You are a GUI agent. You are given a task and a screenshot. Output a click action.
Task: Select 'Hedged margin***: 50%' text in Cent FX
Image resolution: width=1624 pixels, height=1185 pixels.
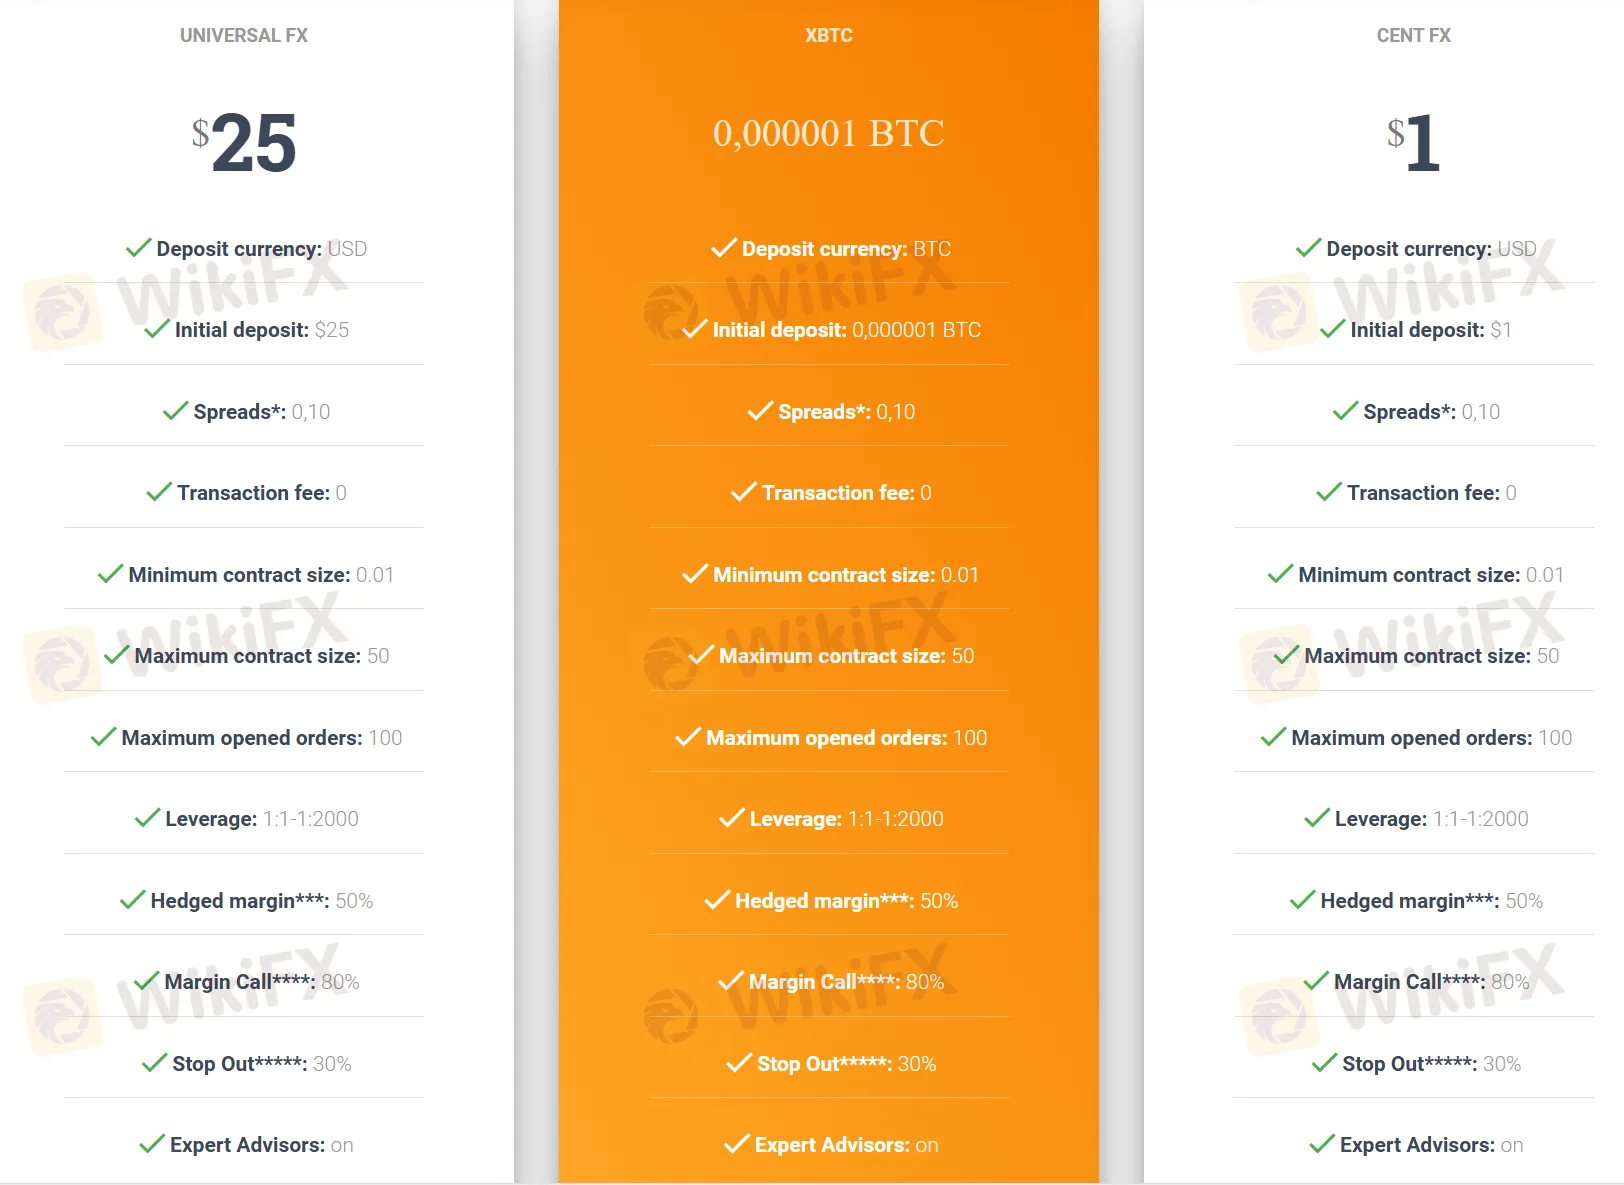coord(1432,901)
